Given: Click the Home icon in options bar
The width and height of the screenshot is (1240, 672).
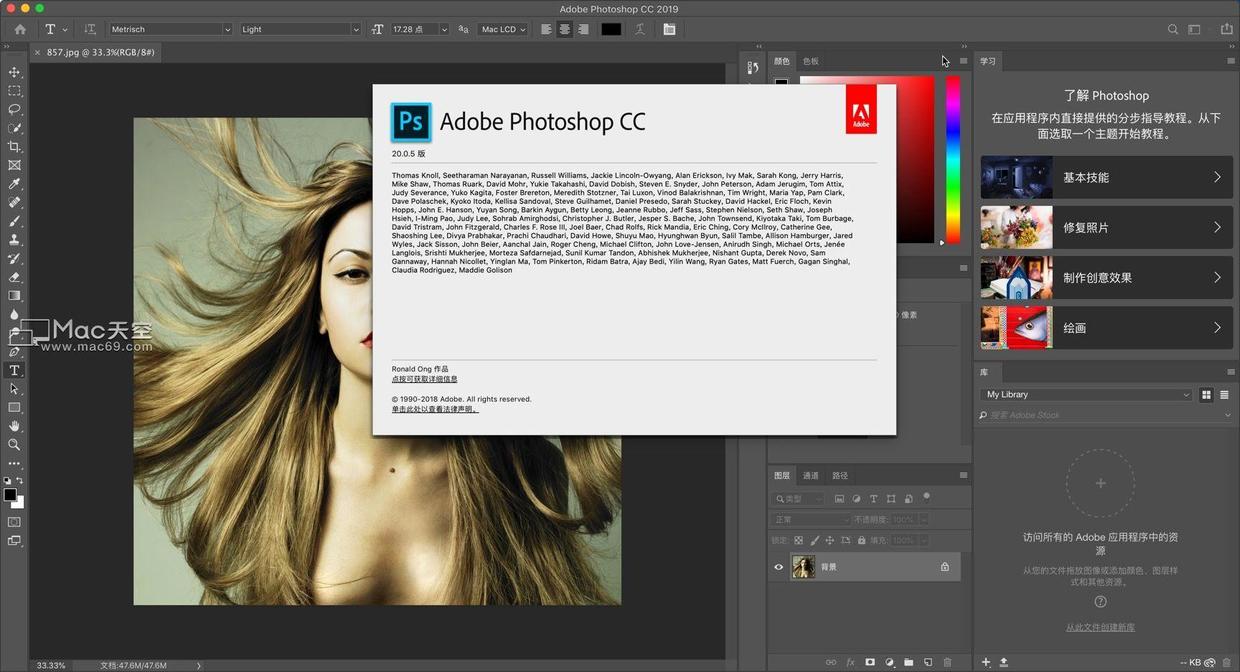Looking at the screenshot, I should tap(20, 29).
